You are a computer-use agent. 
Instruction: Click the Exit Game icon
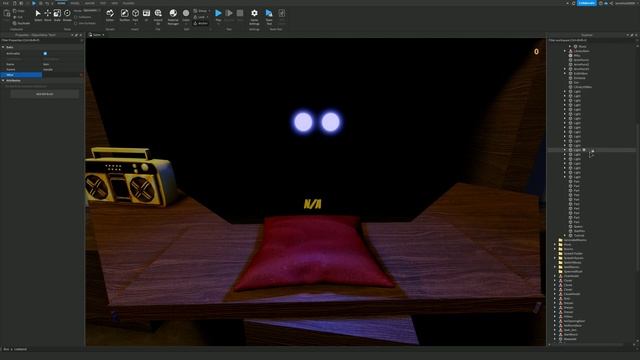282,13
